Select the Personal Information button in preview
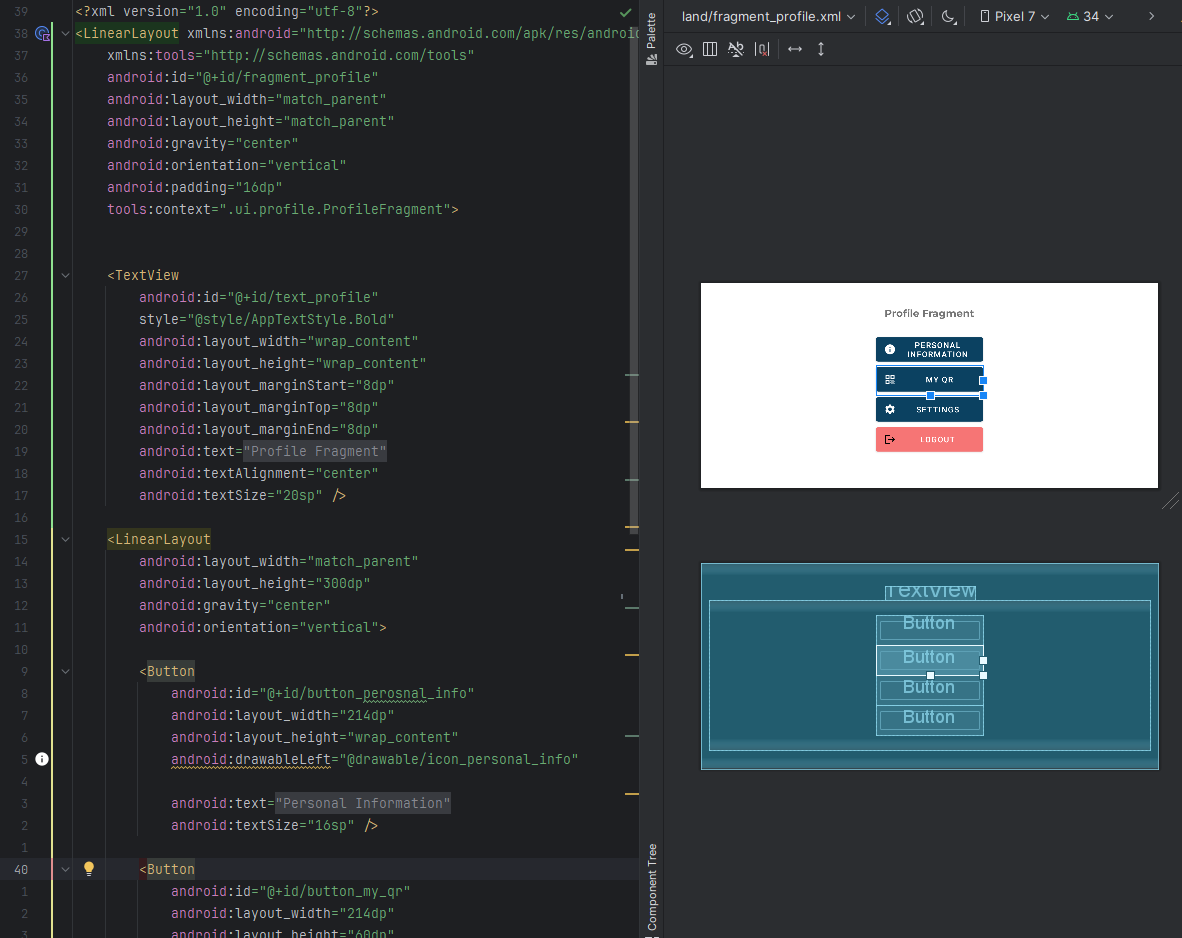1182x938 pixels. point(929,350)
